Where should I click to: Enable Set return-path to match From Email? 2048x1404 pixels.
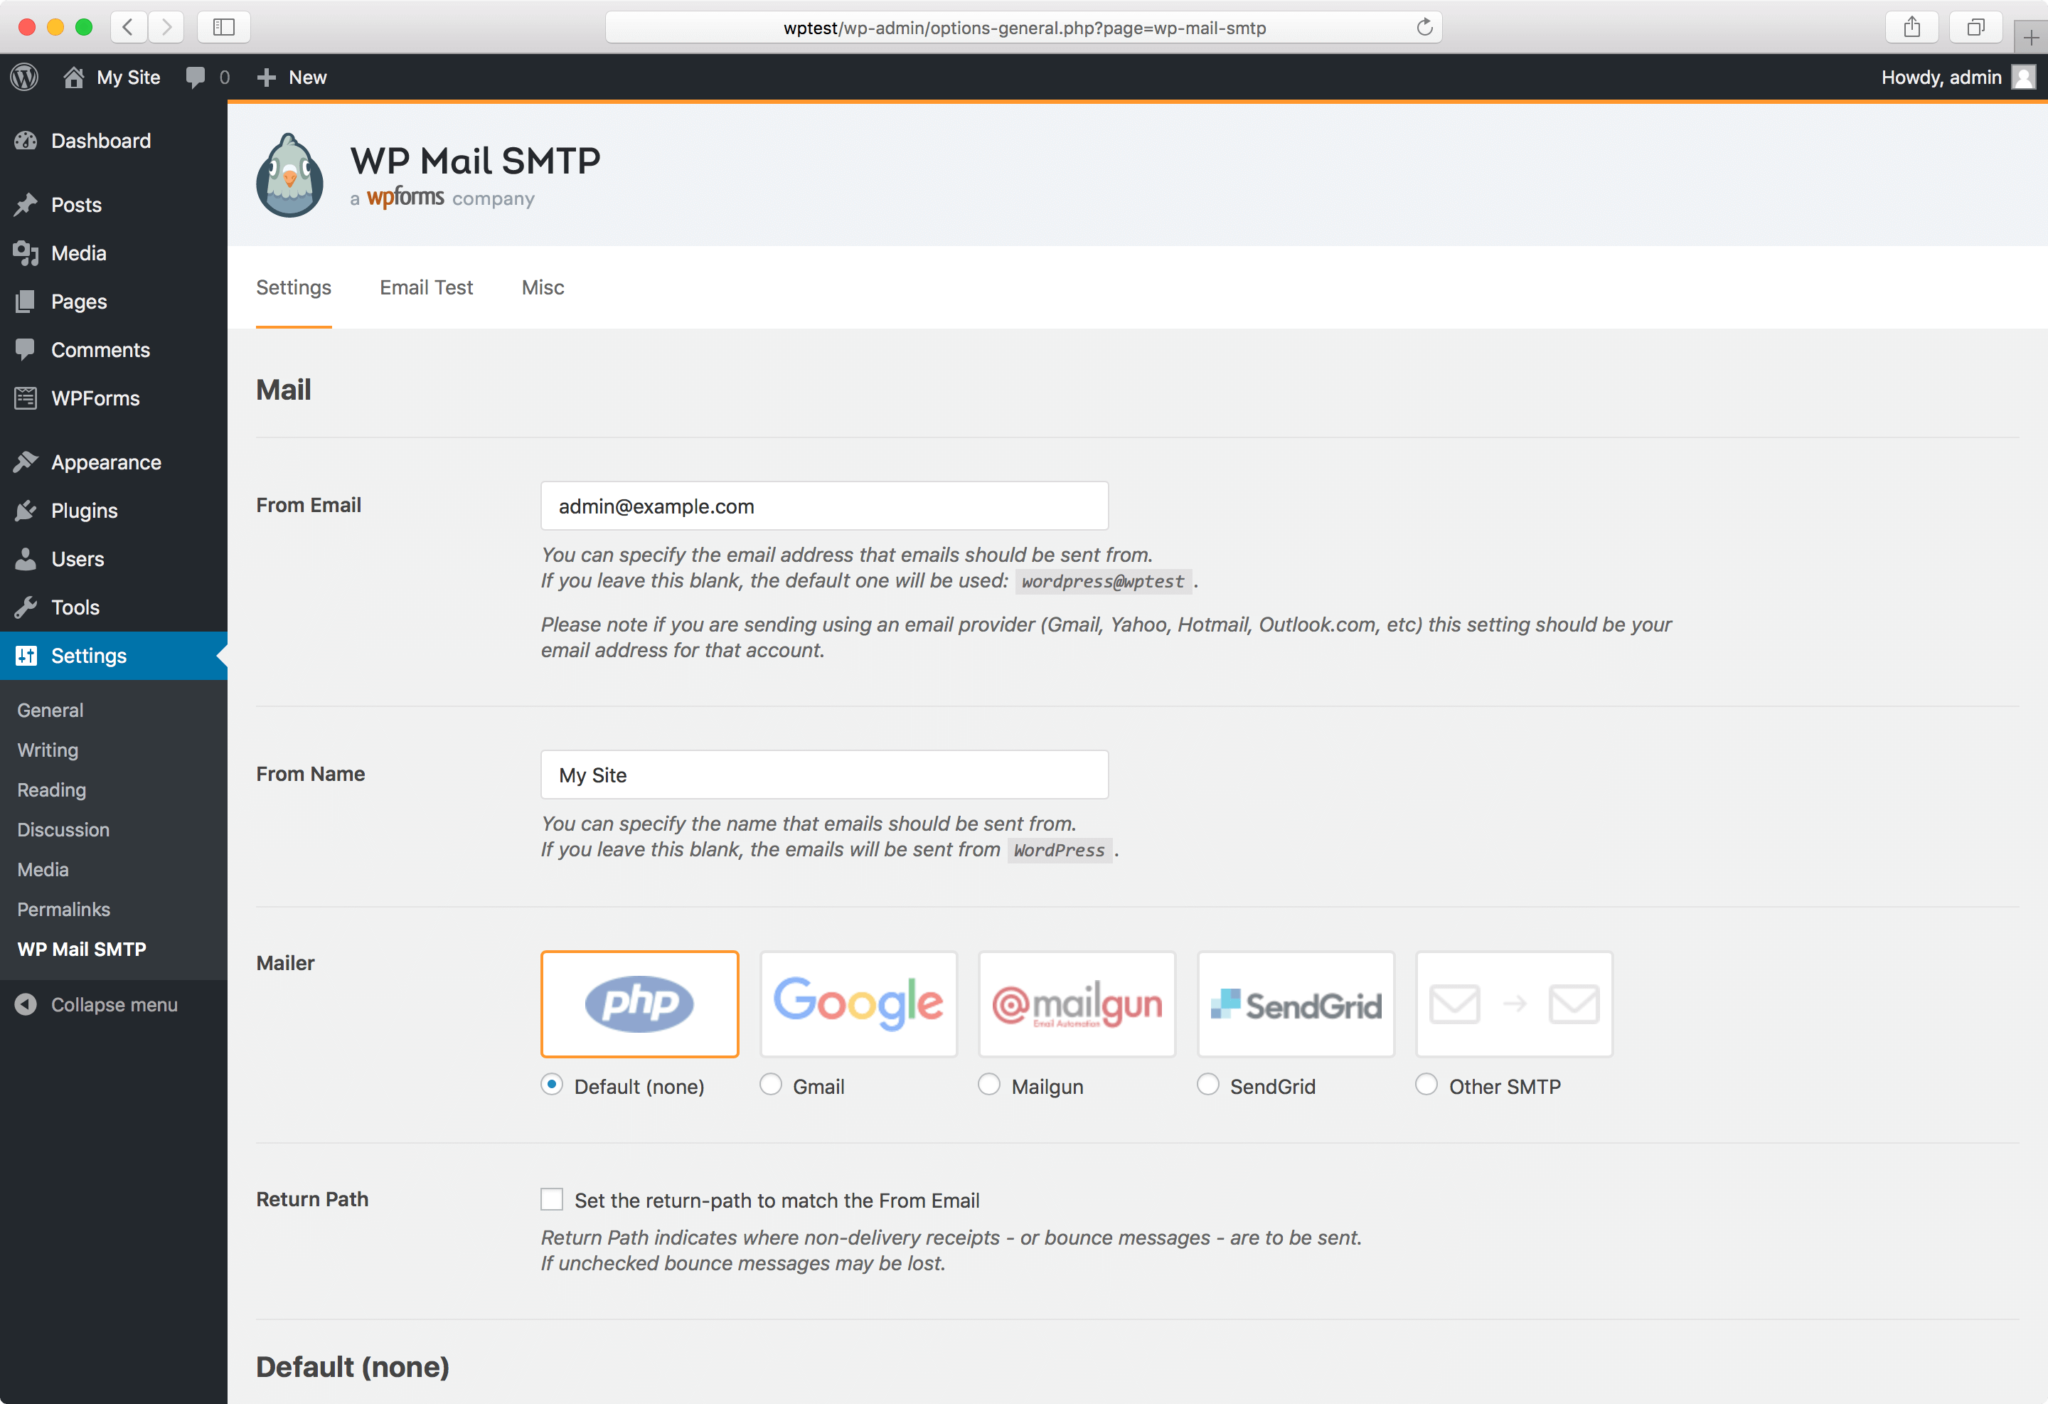[x=554, y=1199]
